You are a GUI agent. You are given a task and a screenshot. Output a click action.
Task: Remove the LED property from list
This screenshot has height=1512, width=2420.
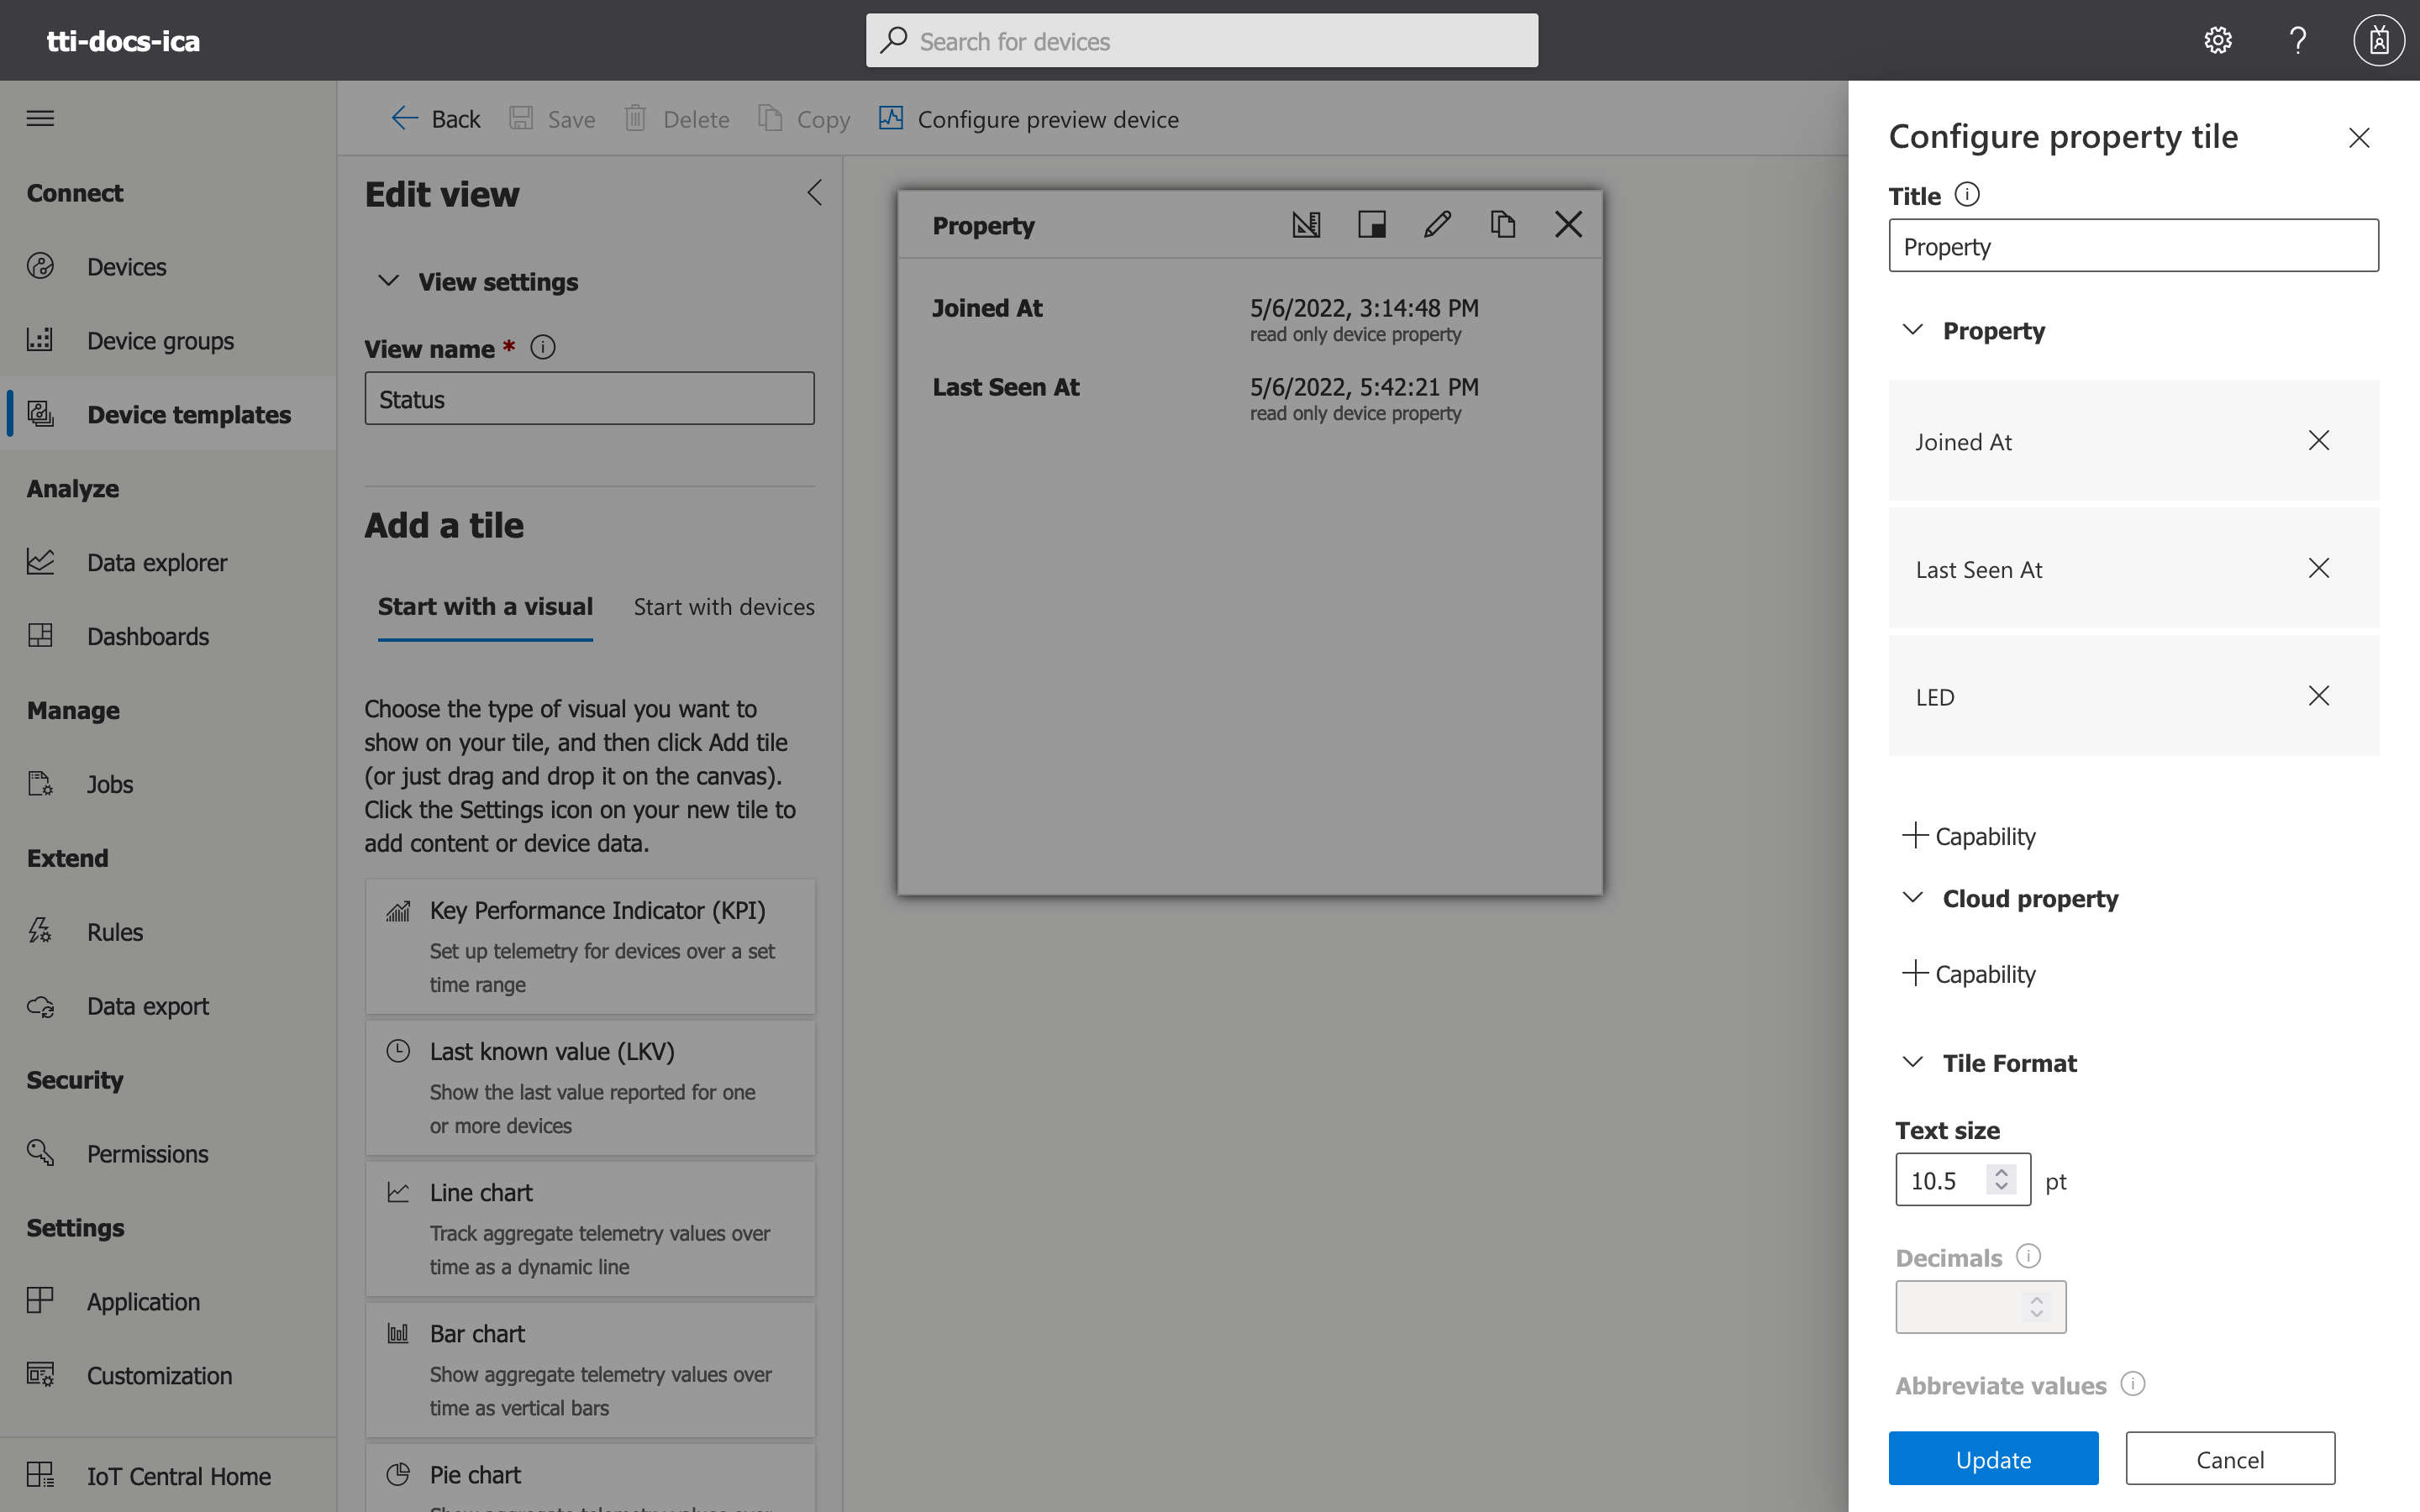coord(2318,696)
